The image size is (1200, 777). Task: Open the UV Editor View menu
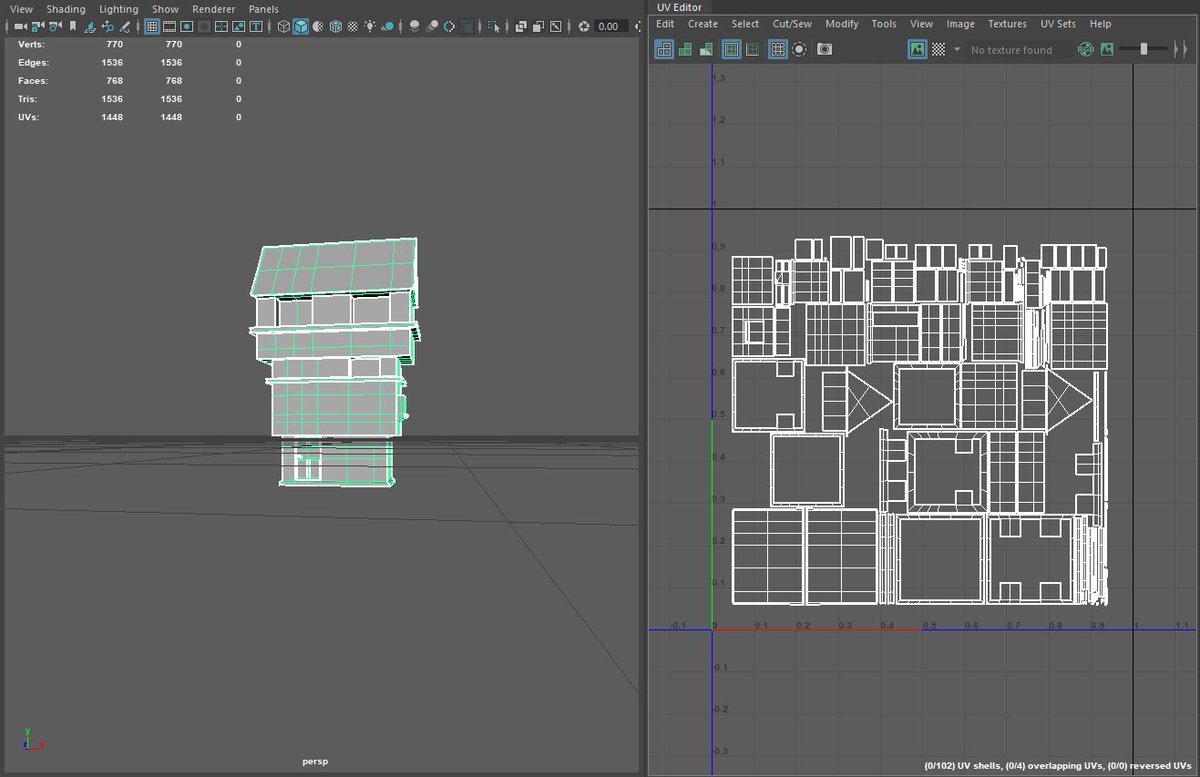[922, 24]
